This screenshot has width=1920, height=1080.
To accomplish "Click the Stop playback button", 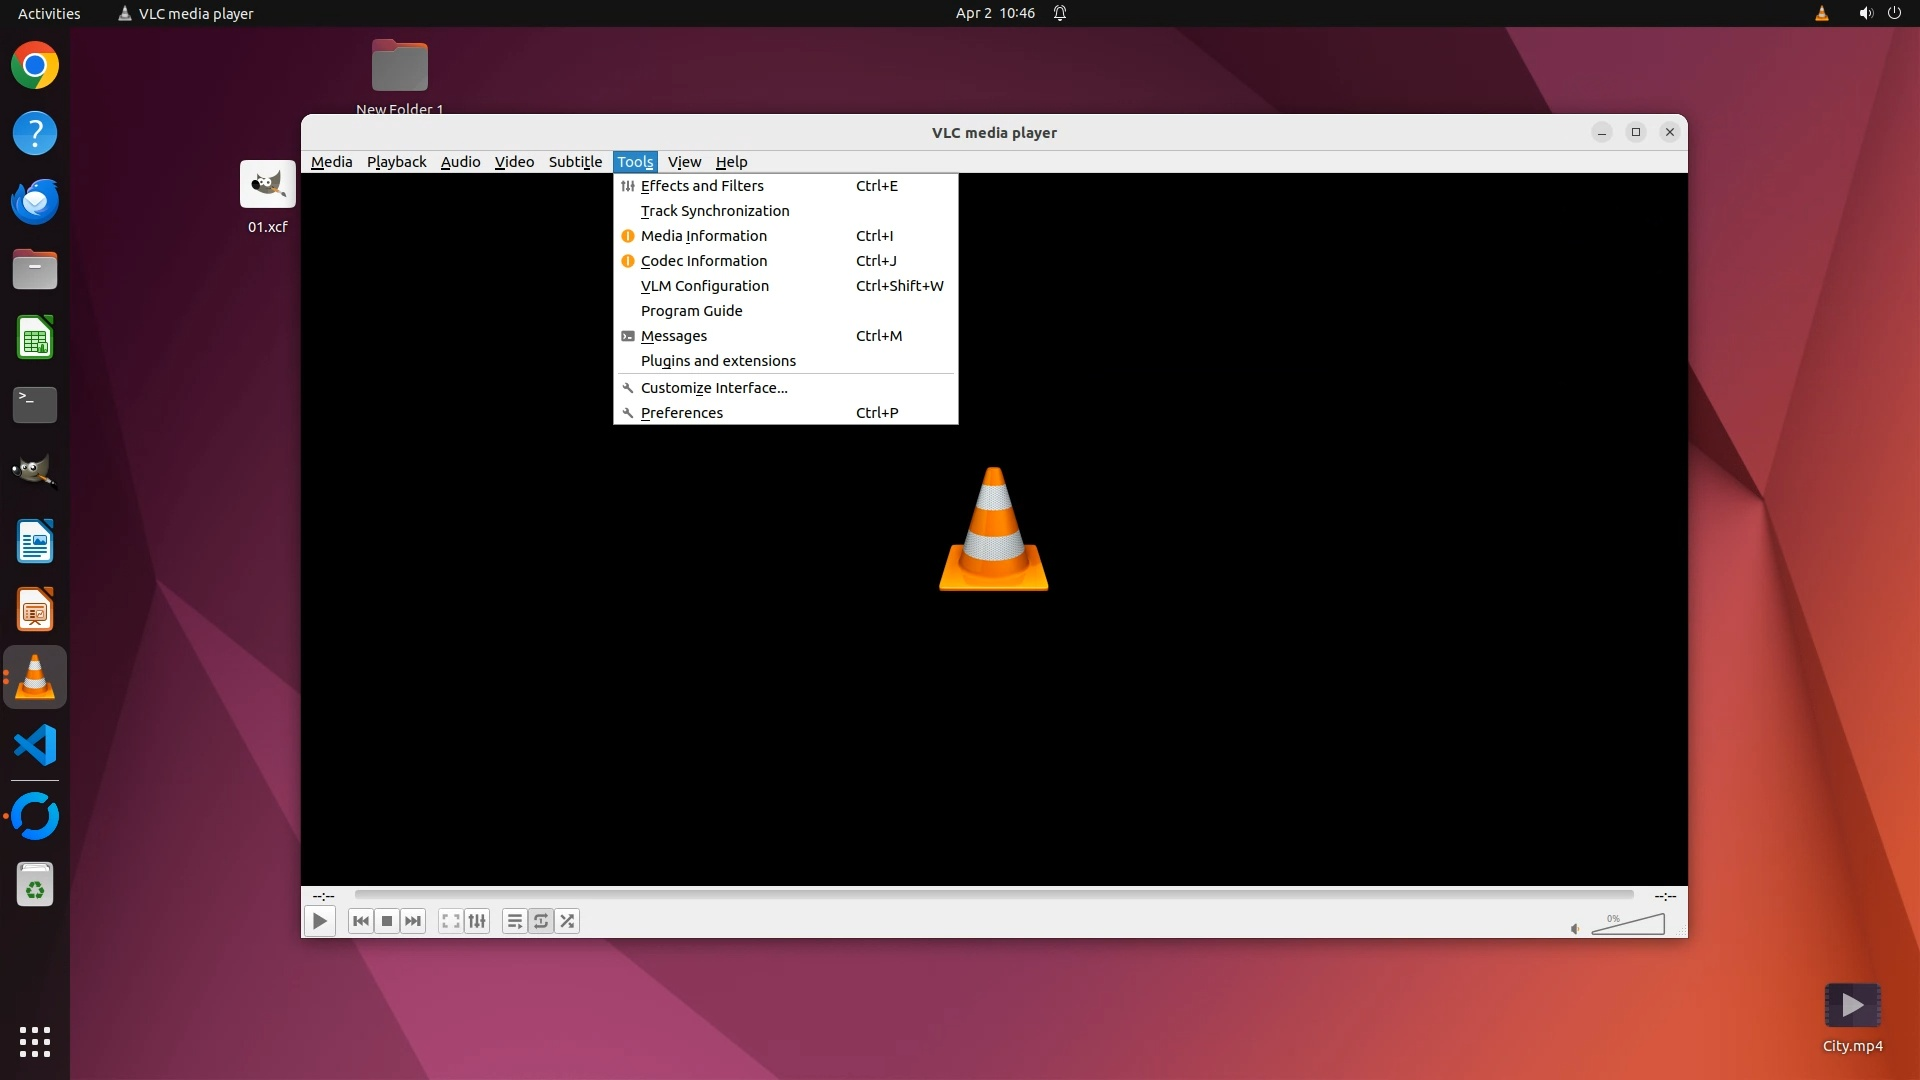I will tap(387, 921).
